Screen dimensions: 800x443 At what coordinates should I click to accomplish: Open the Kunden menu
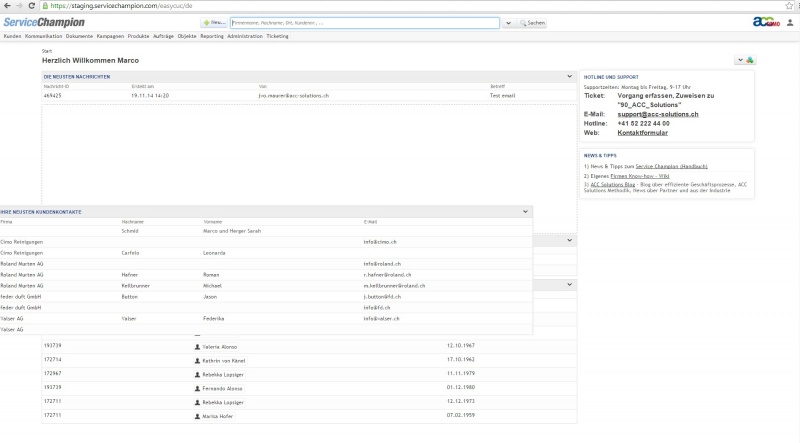(x=12, y=36)
